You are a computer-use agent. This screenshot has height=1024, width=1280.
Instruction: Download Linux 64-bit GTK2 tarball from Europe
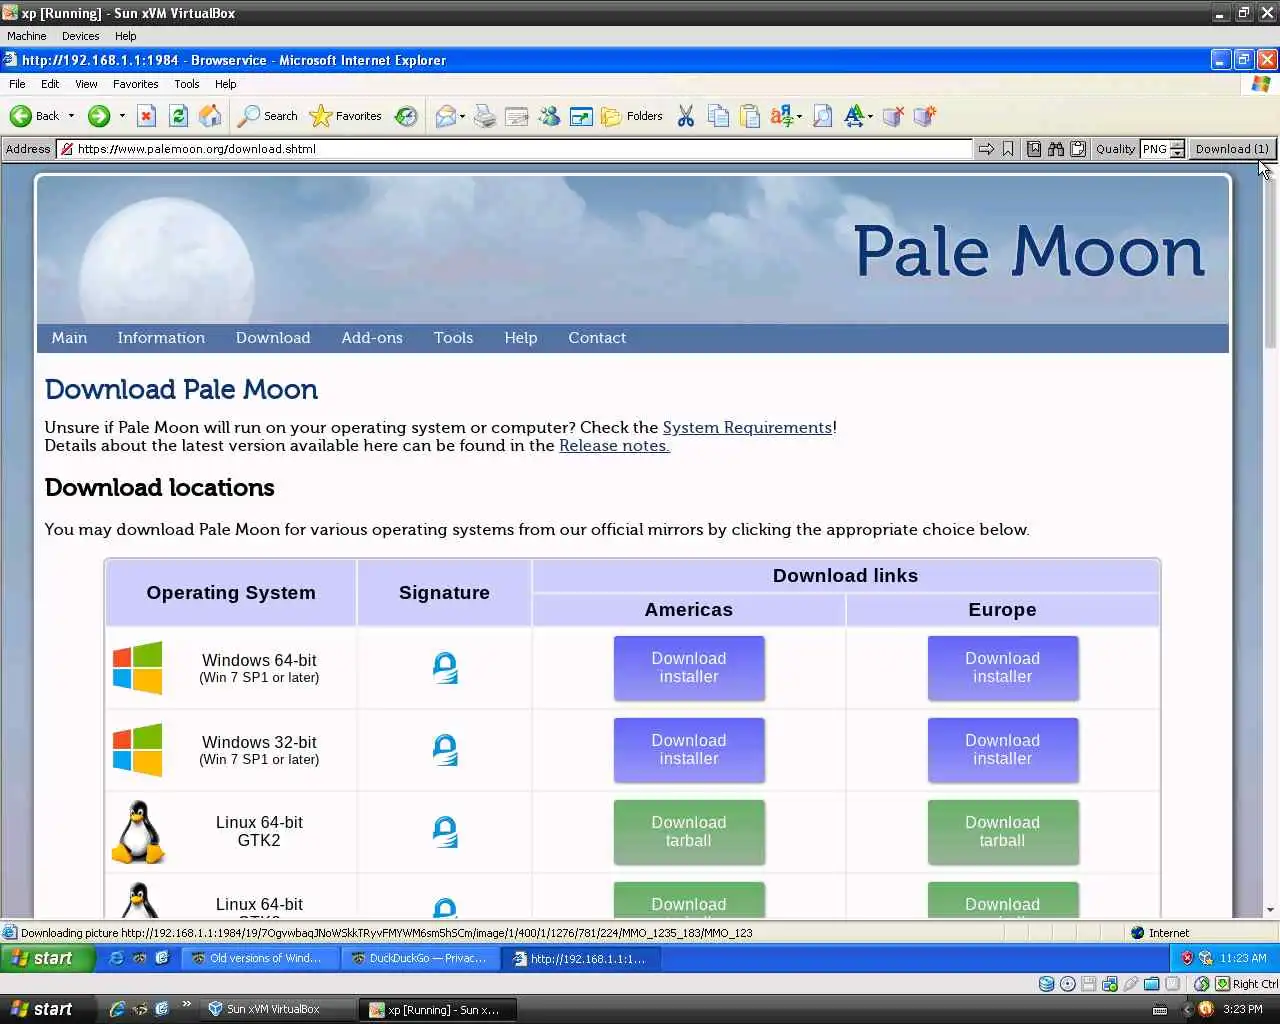pos(1003,832)
